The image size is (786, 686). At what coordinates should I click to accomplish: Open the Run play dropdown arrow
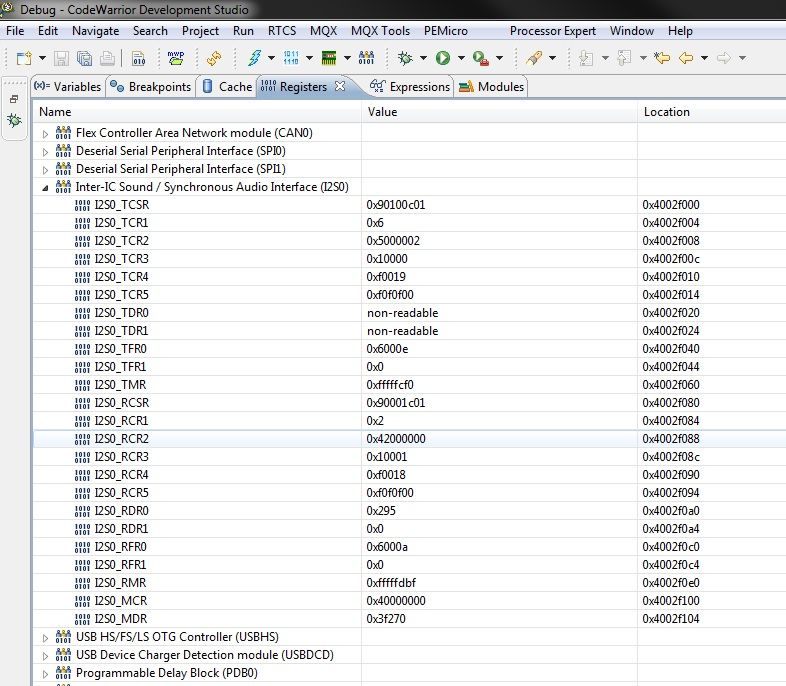(x=461, y=58)
